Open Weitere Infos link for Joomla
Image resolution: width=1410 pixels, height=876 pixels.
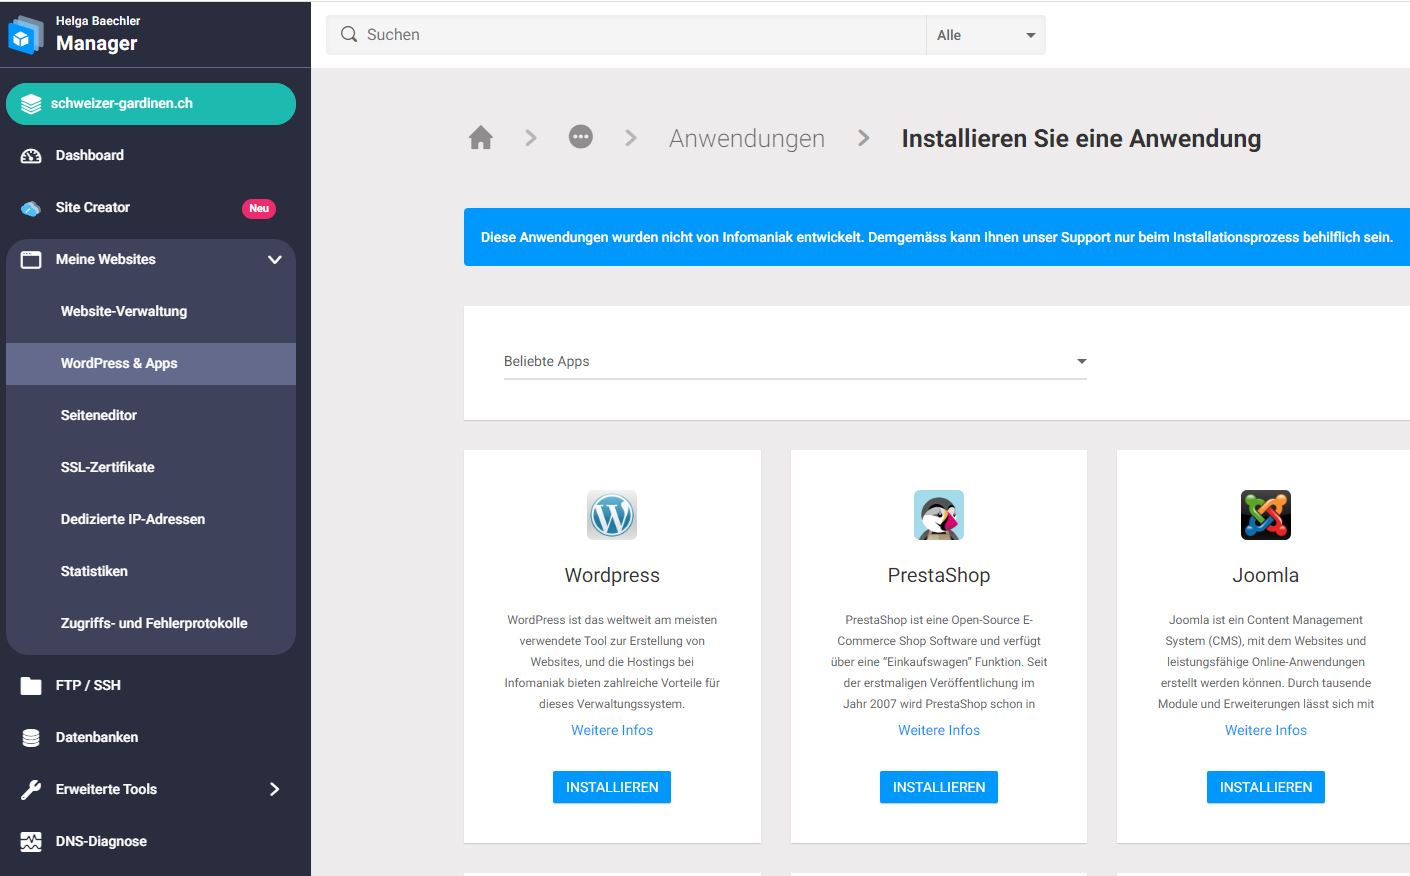(1266, 730)
